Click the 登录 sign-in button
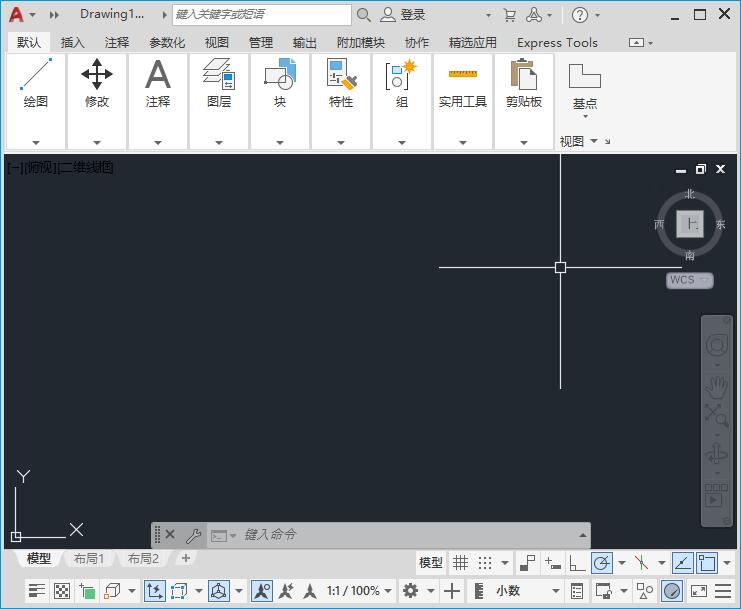 pyautogui.click(x=404, y=15)
